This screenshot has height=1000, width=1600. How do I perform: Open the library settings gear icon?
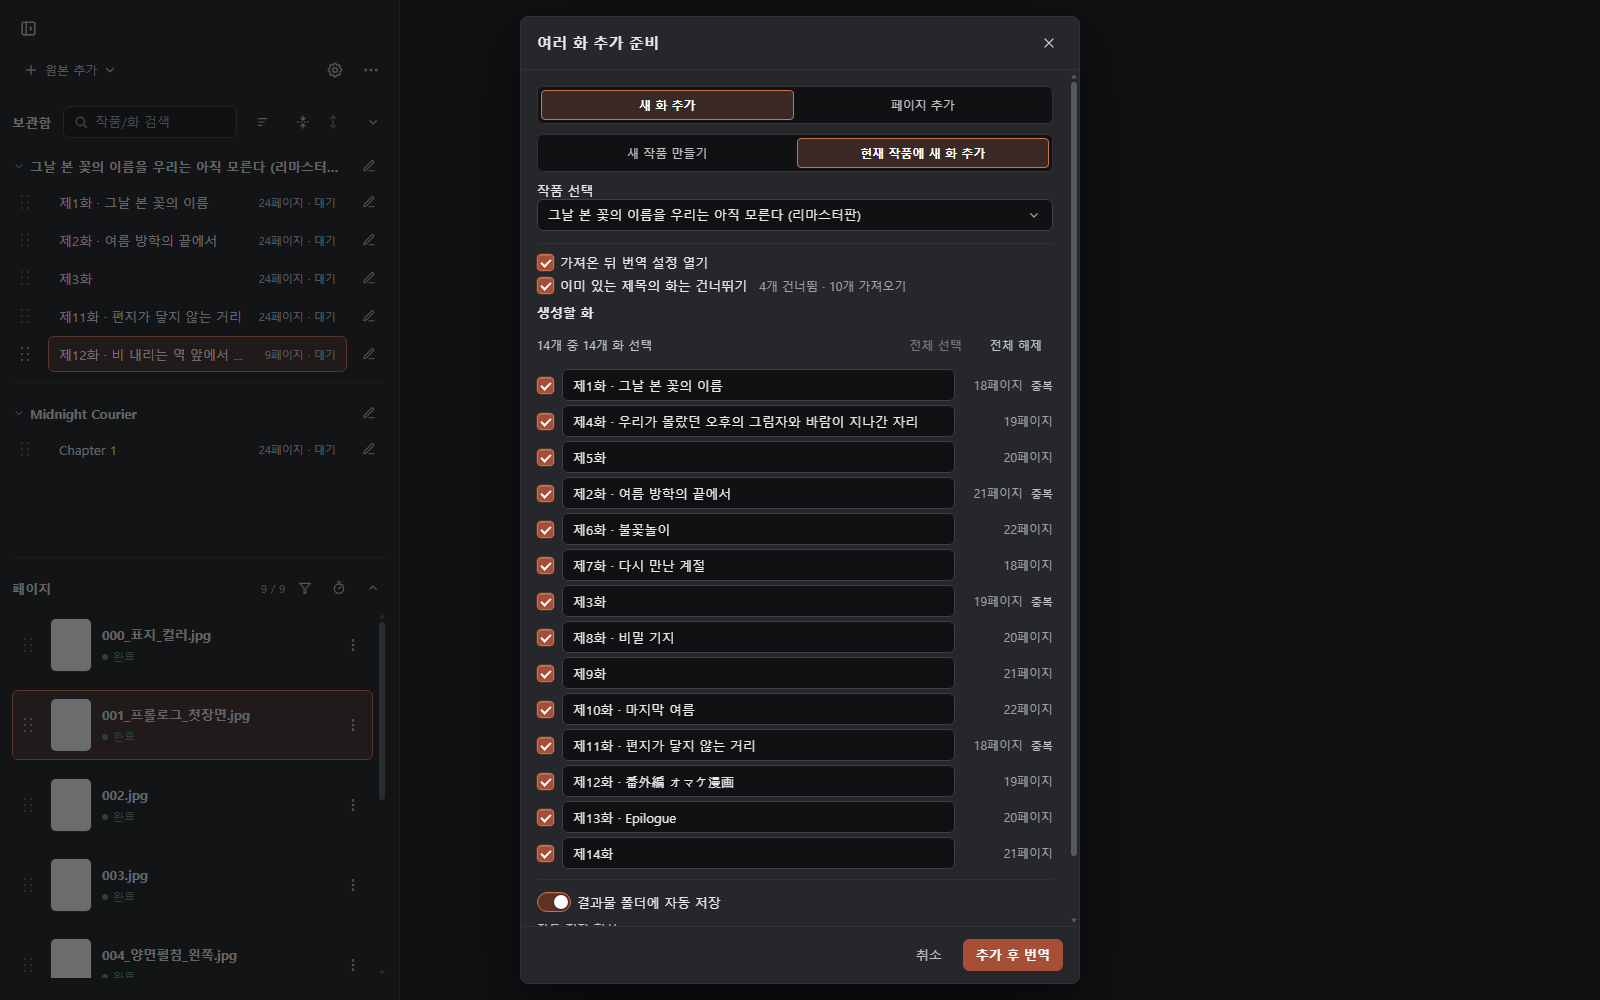(x=335, y=70)
